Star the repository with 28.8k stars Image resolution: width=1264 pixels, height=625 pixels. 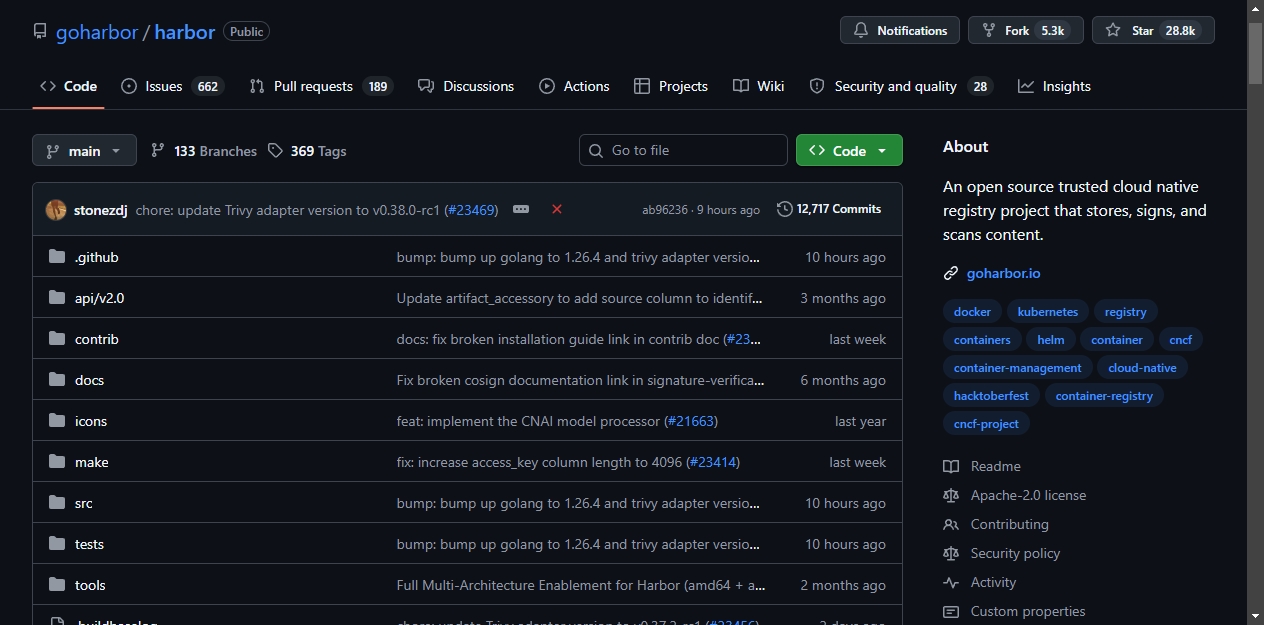[x=1153, y=31]
